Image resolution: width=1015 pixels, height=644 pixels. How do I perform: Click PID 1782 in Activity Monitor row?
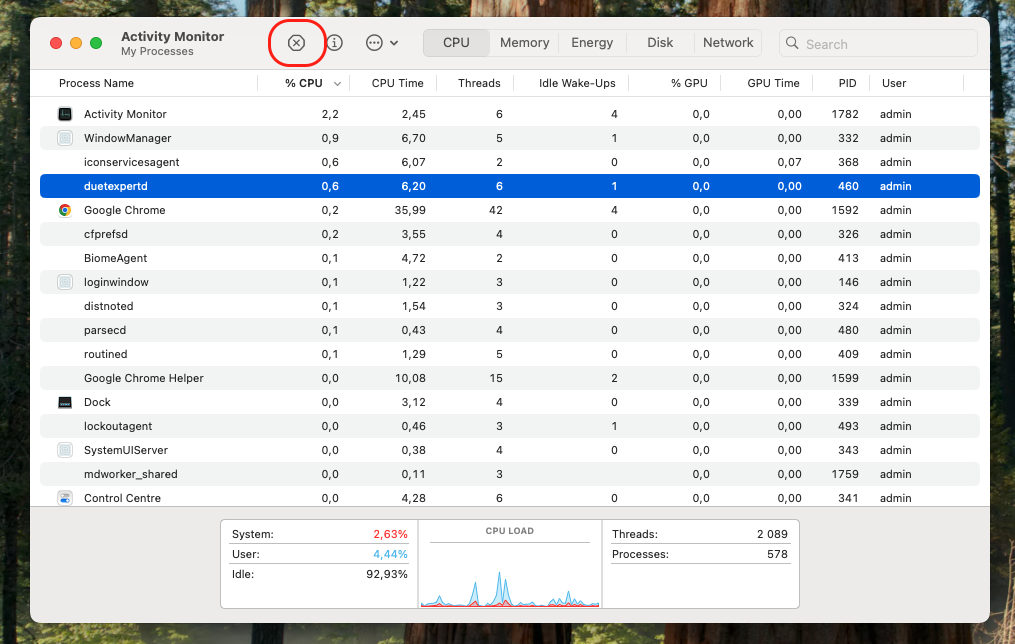(845, 114)
